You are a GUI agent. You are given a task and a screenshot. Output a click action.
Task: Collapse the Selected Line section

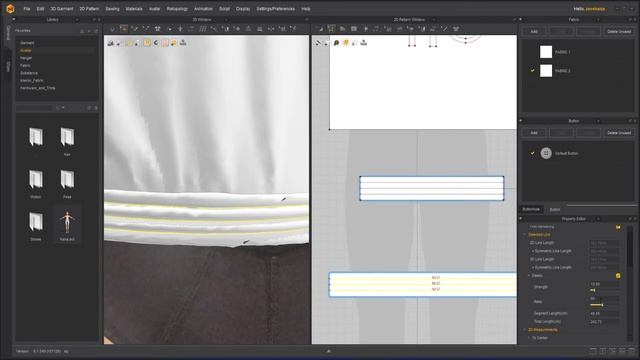pyautogui.click(x=525, y=235)
